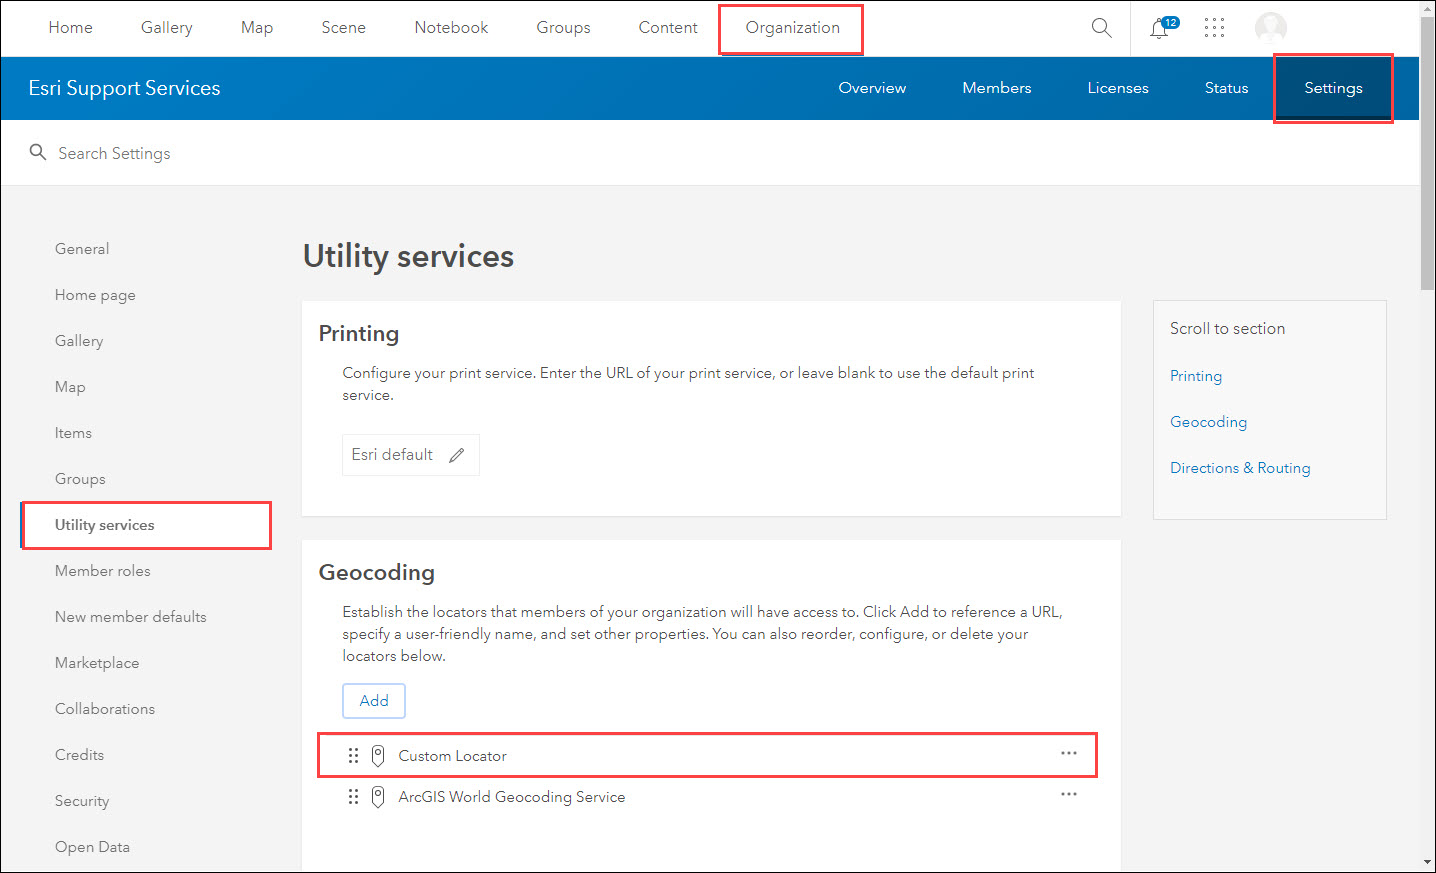Open the app launcher grid icon
Screen dimensions: 1436x873
[x=1214, y=28]
